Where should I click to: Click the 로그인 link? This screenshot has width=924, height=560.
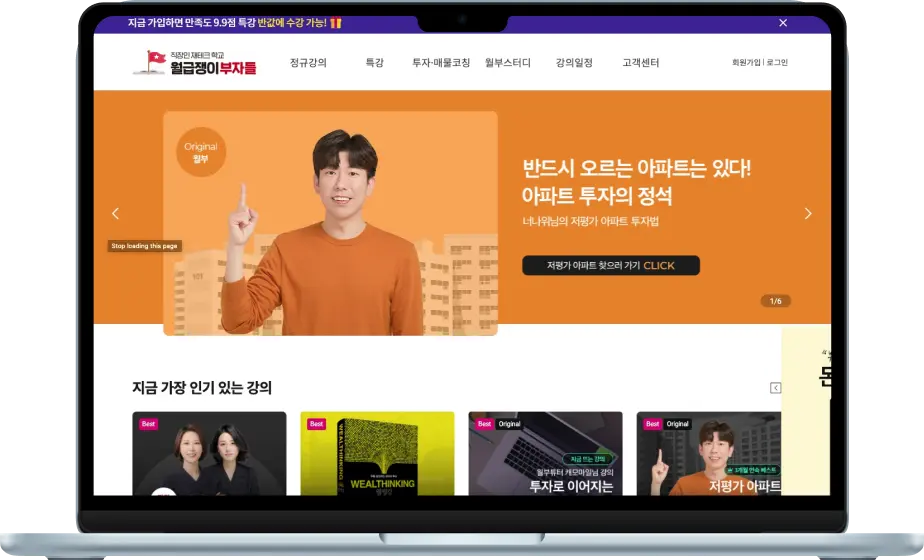[777, 62]
